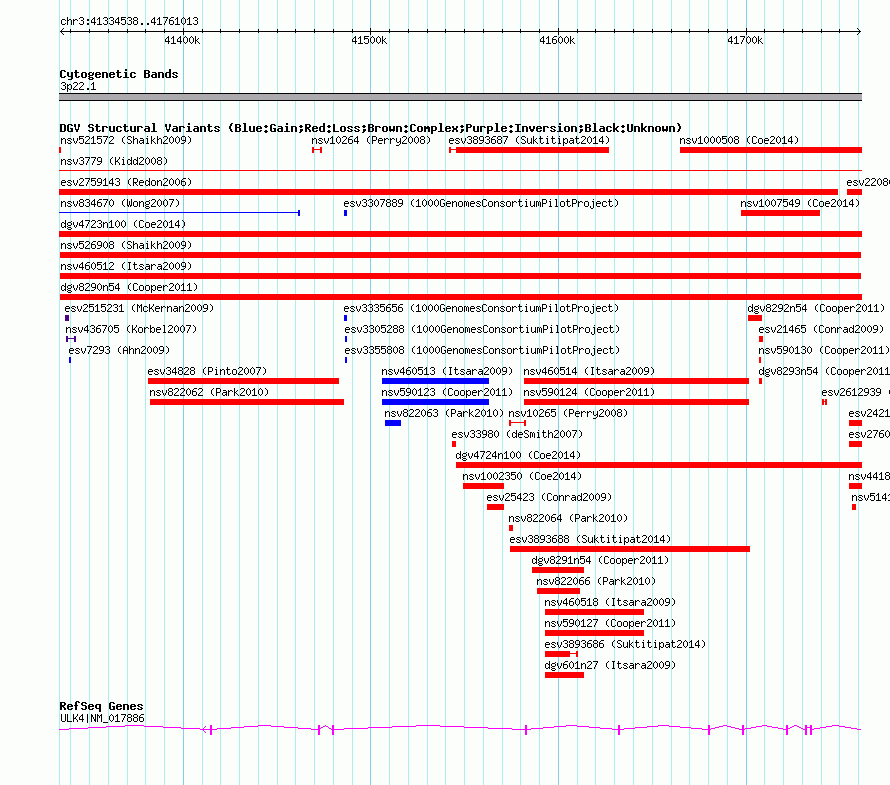Click the blue bar under nsv590123 (Cooper2011)
Image resolution: width=890 pixels, height=785 pixels.
click(435, 402)
